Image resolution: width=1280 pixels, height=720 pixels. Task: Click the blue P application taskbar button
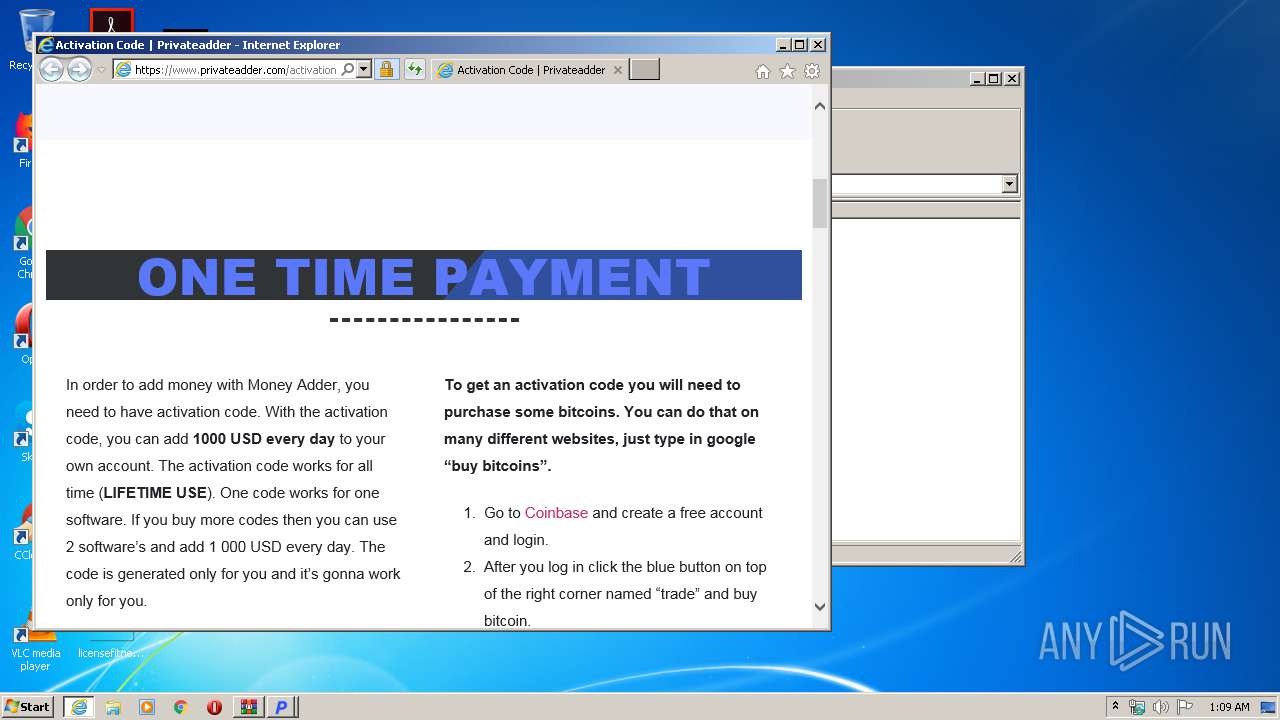tap(282, 707)
